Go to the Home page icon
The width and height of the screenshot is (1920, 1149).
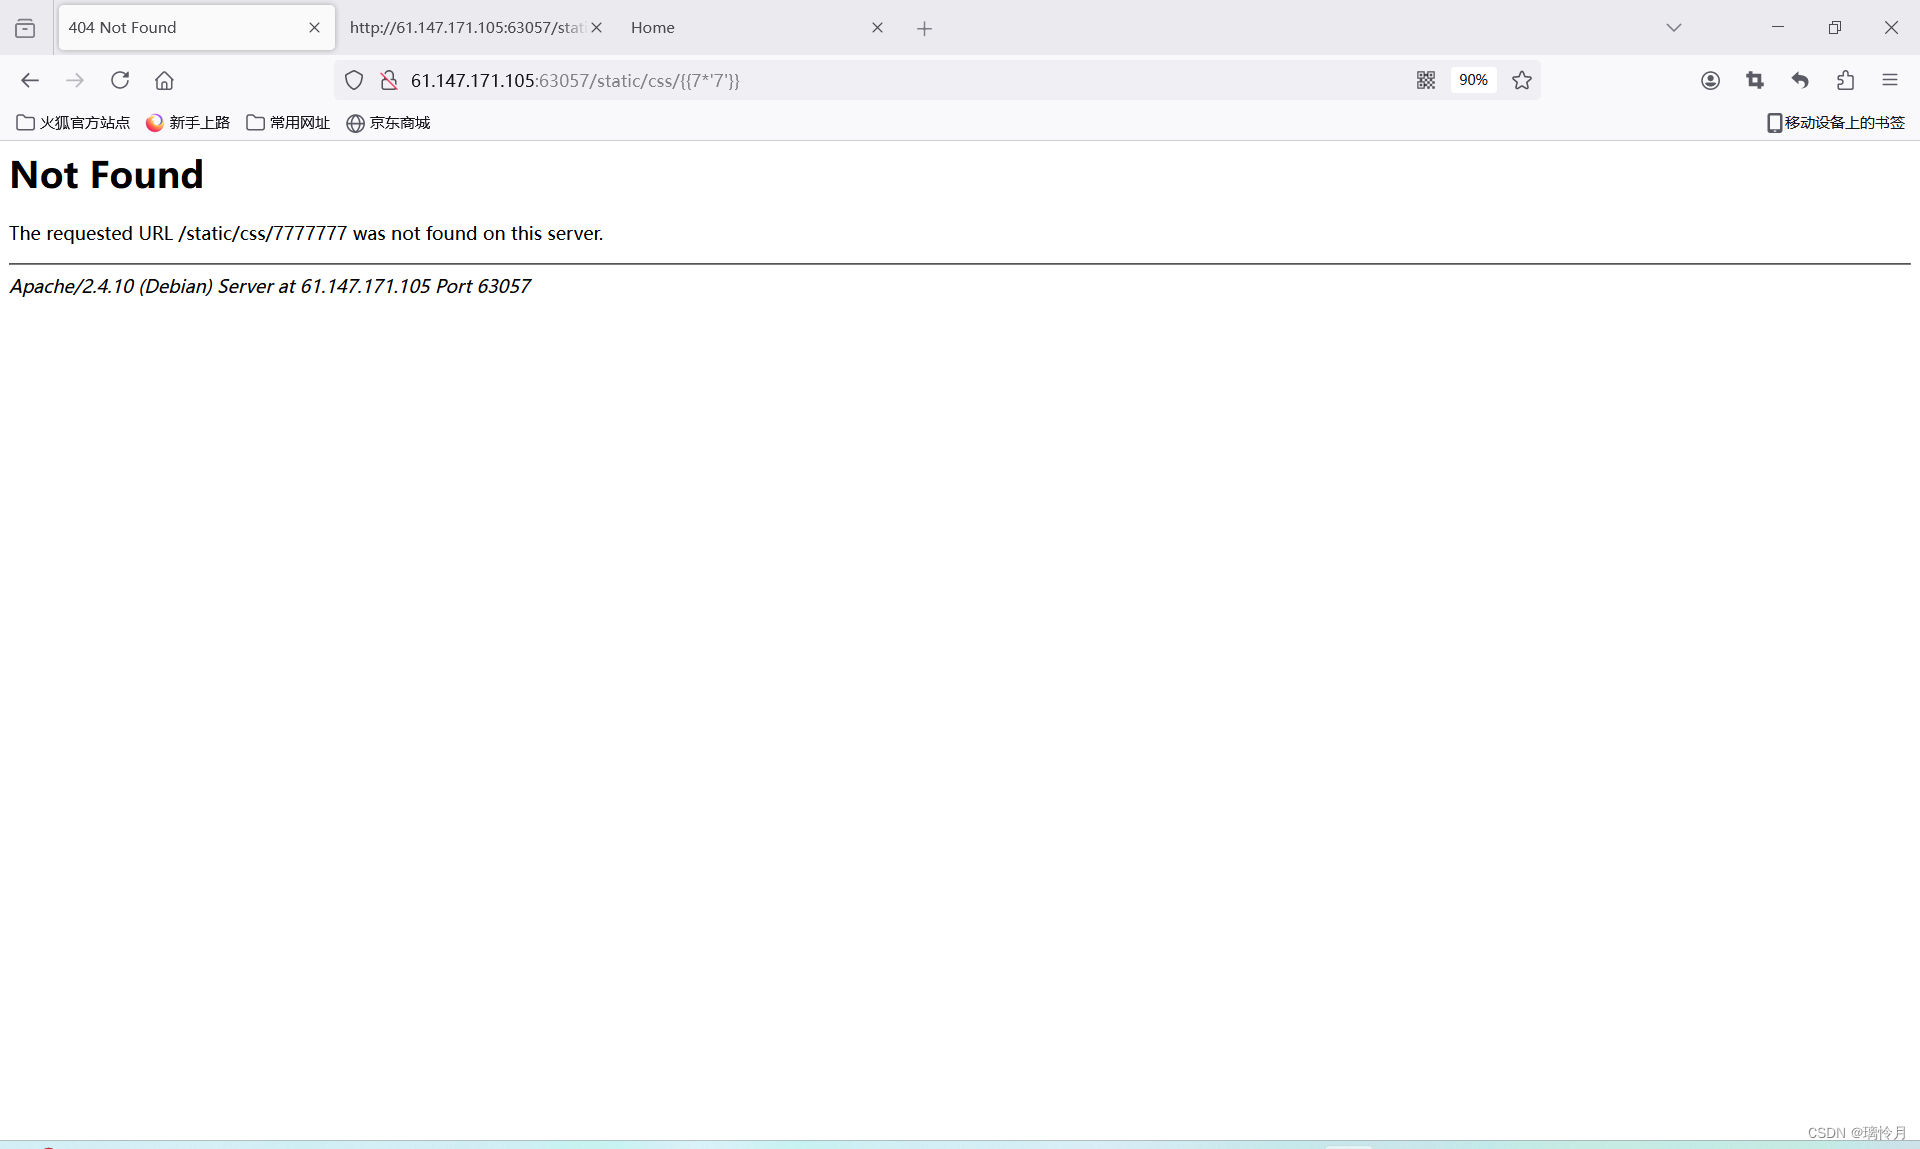[x=164, y=80]
